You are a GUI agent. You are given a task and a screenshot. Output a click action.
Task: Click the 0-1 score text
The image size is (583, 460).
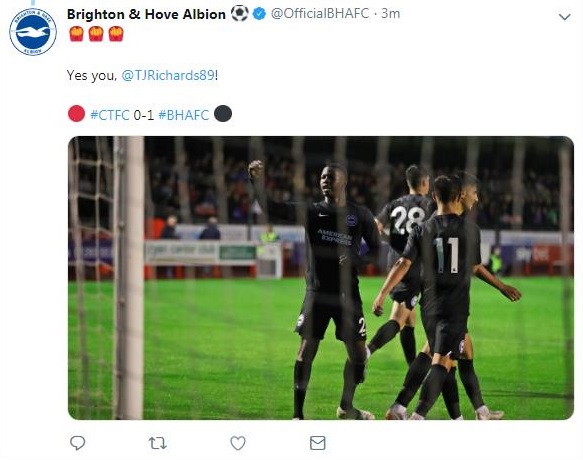tap(144, 115)
